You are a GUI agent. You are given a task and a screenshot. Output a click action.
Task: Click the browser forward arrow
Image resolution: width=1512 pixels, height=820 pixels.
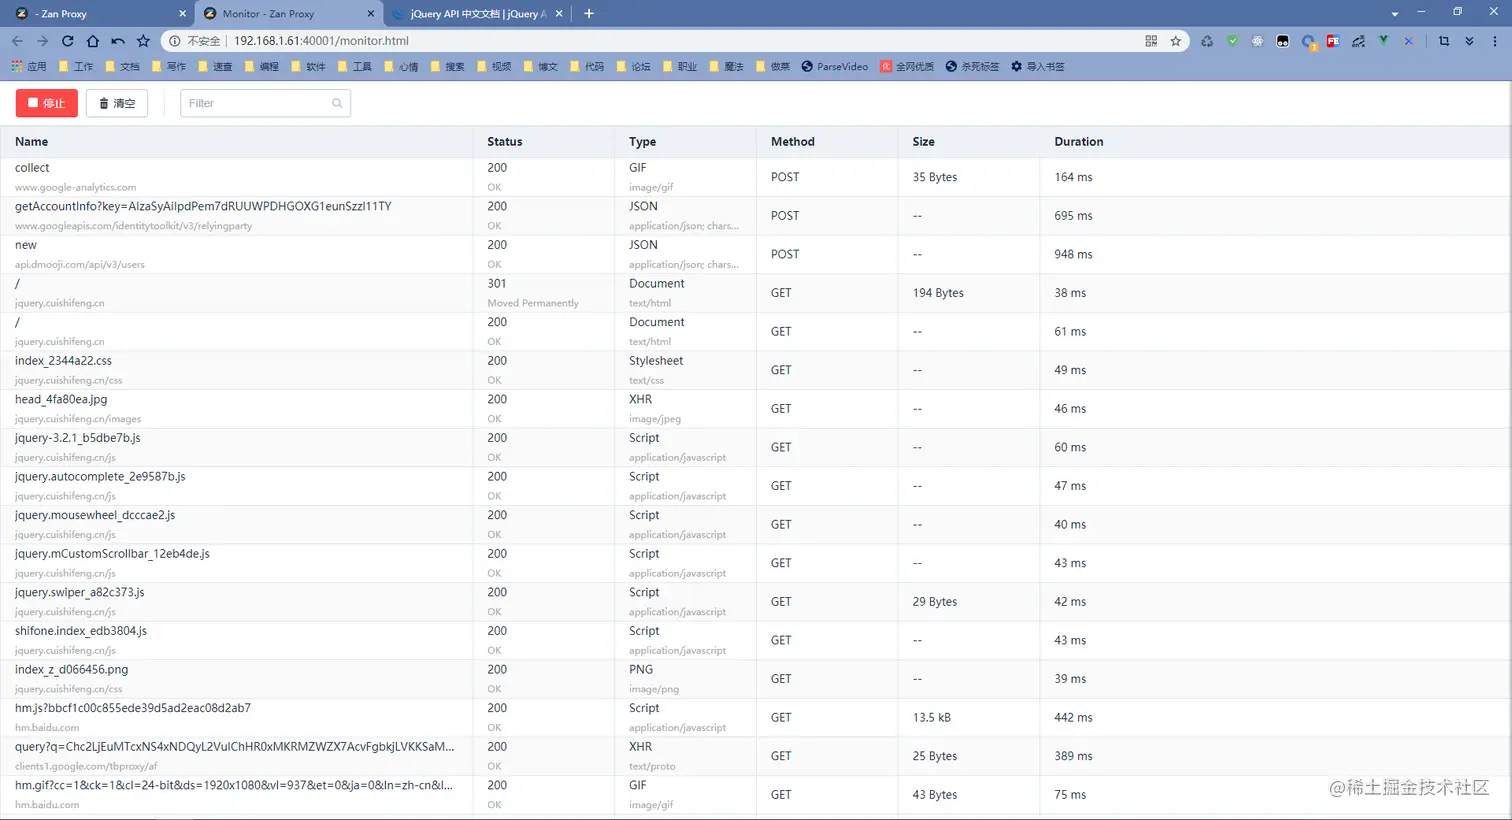(x=42, y=41)
